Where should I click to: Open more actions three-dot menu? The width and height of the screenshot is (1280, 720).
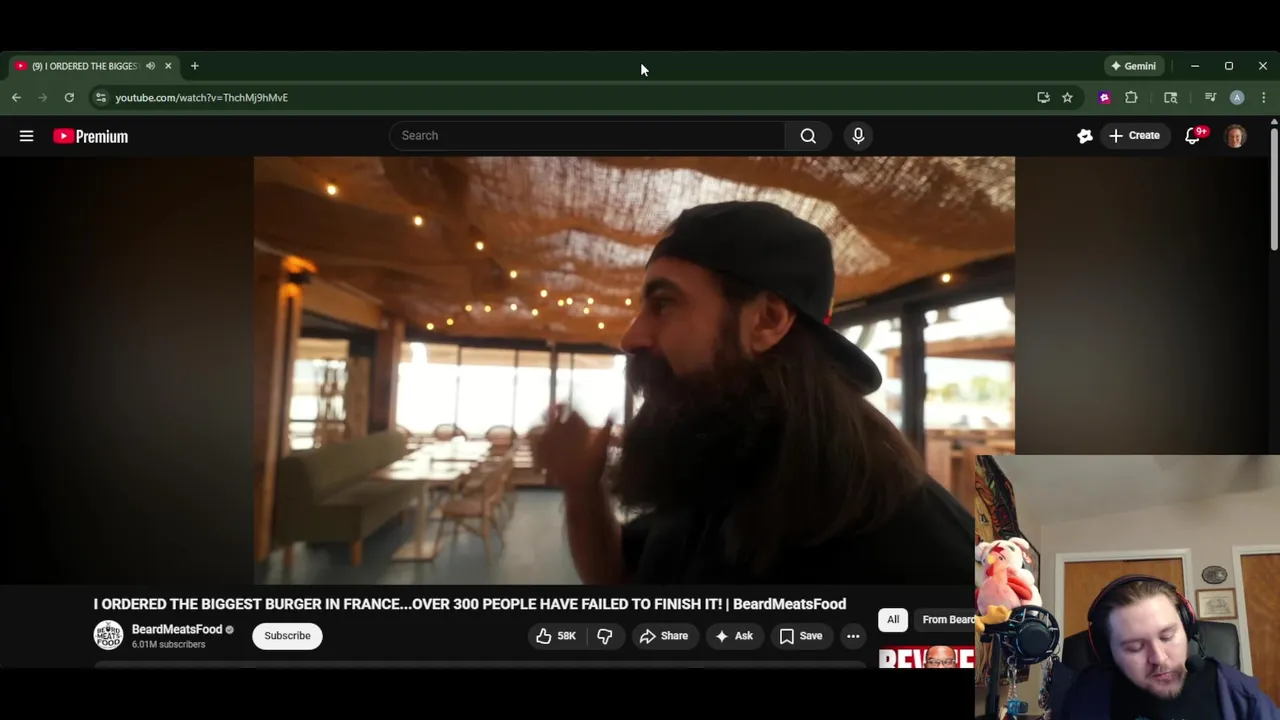(853, 636)
